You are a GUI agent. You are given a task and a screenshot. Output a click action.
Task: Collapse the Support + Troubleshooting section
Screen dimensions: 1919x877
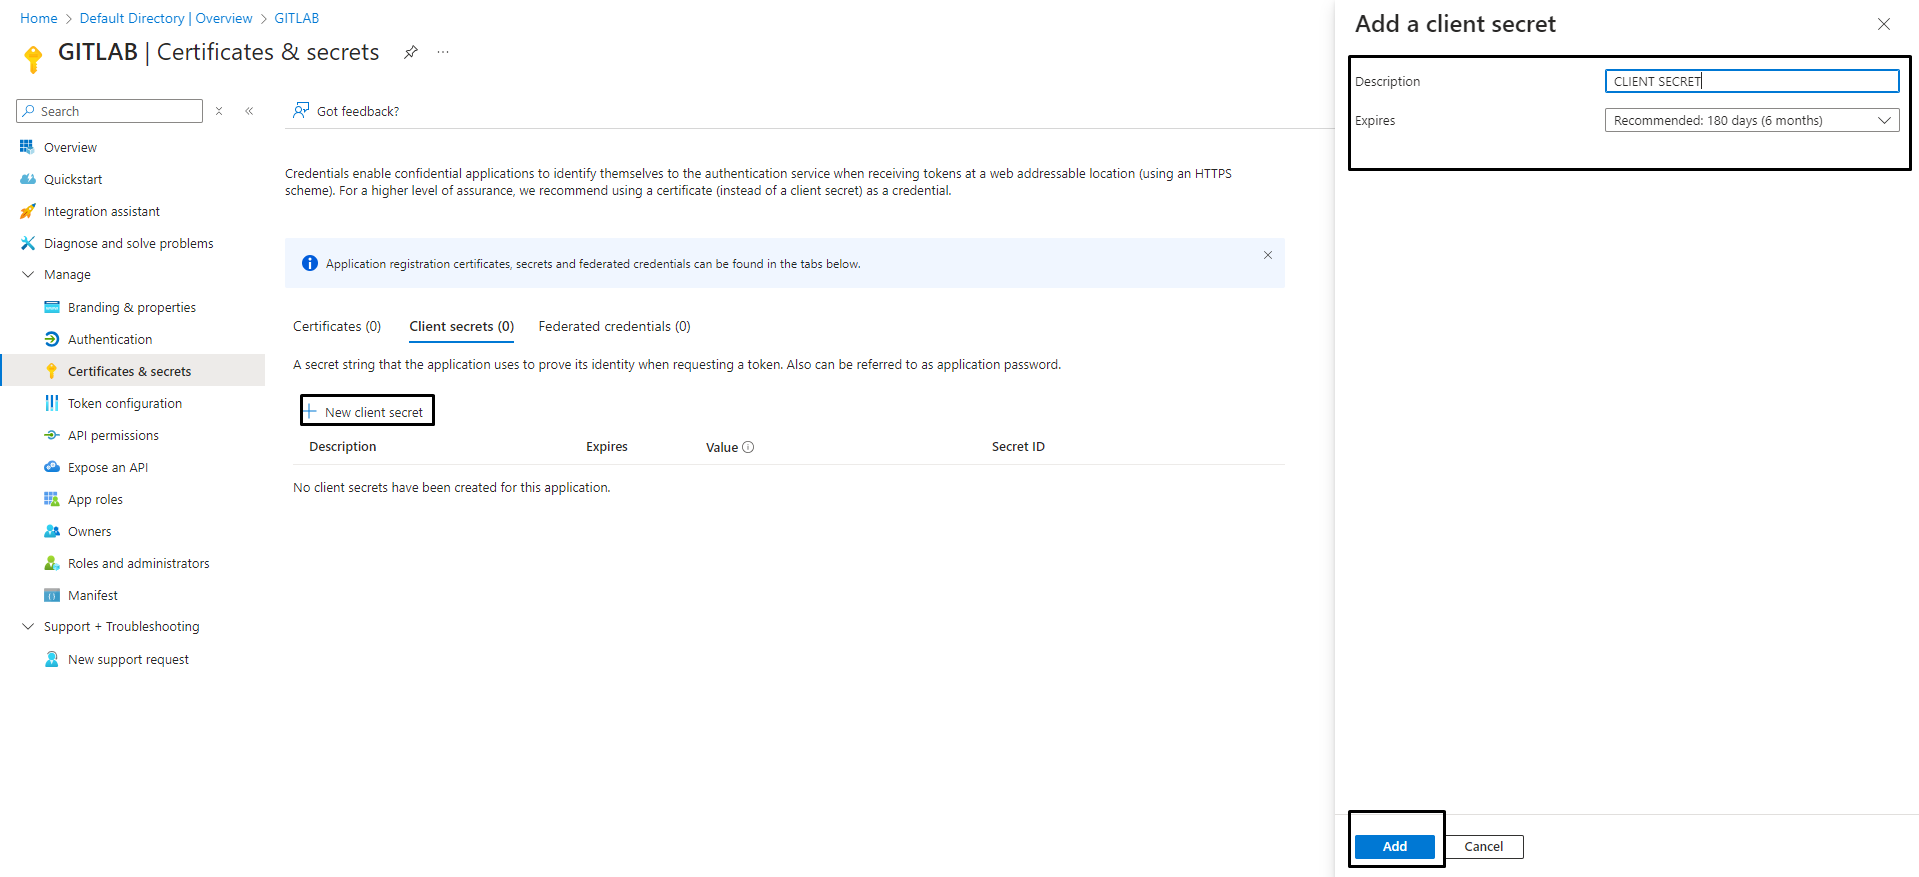(x=28, y=627)
